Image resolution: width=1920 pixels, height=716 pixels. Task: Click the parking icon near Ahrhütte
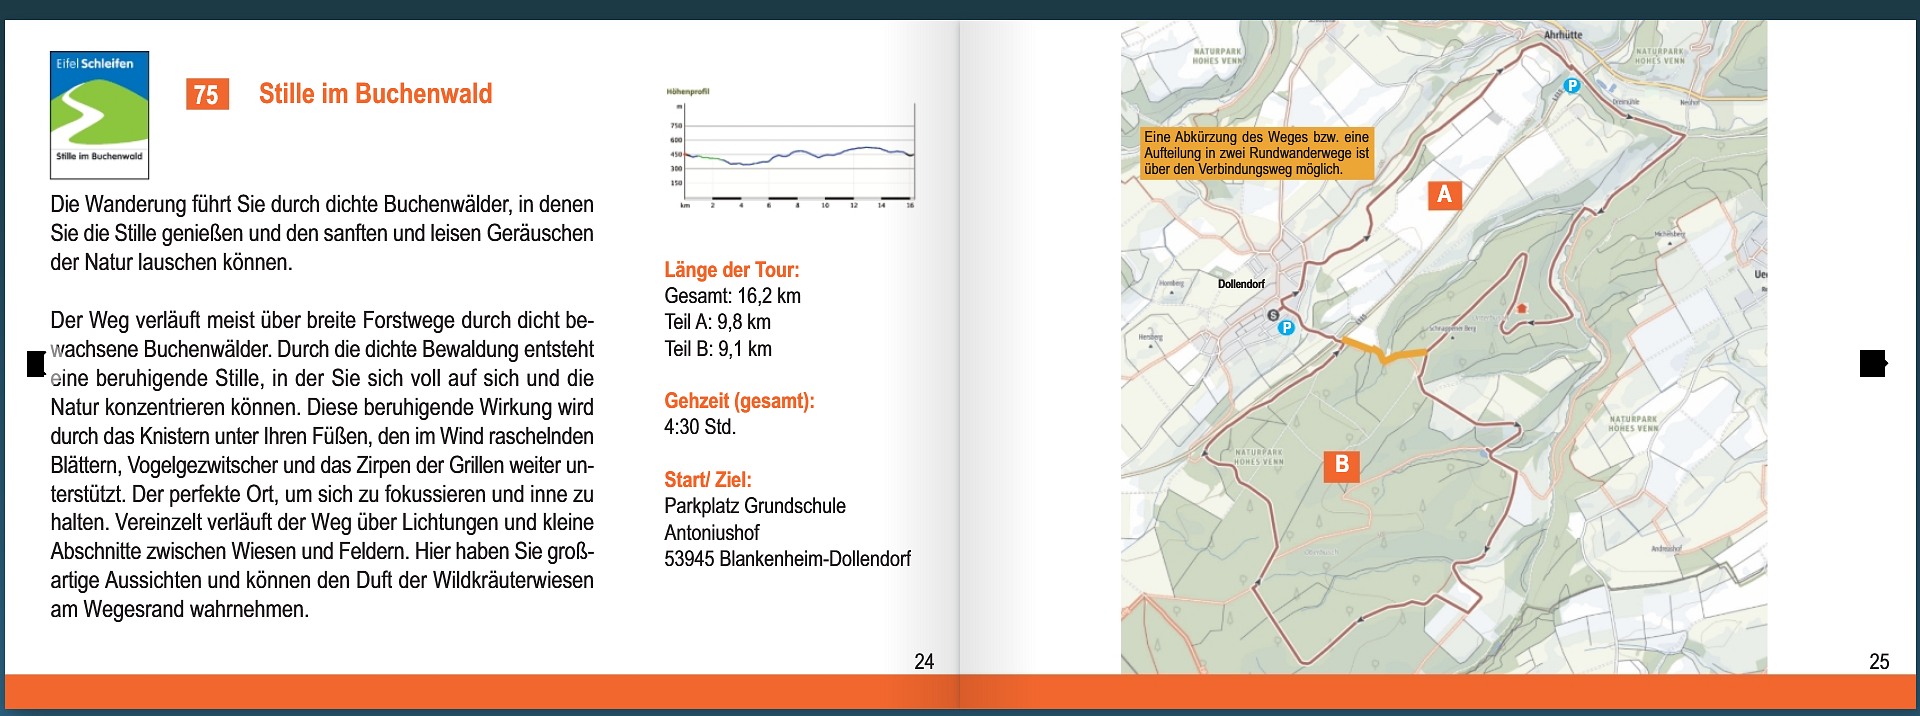click(x=1571, y=86)
